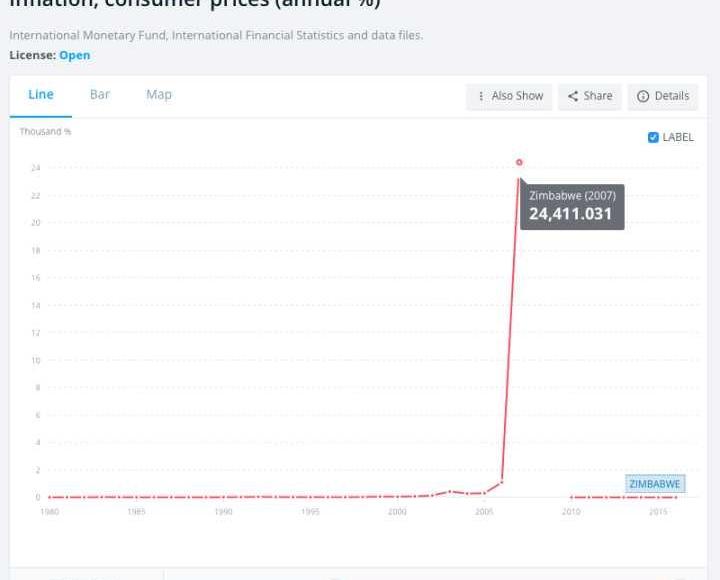
Task: Open the Bar chart tab
Action: (100, 95)
